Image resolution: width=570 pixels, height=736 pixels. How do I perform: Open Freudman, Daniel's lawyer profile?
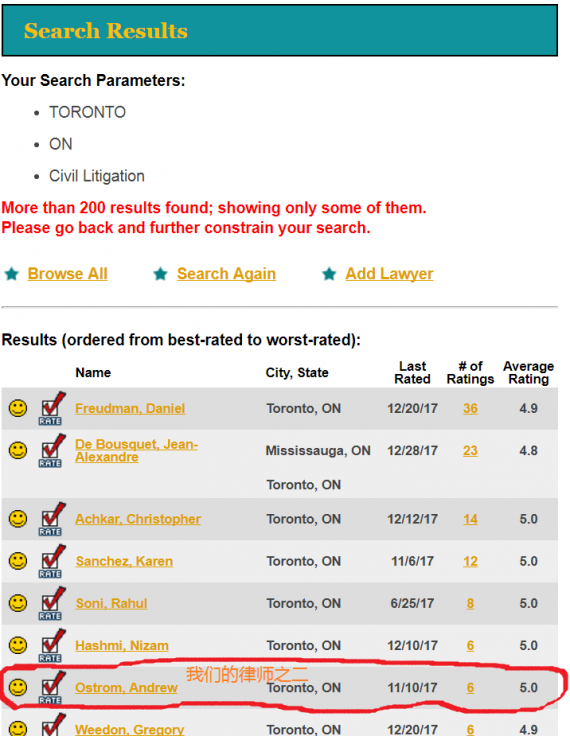tap(130, 408)
